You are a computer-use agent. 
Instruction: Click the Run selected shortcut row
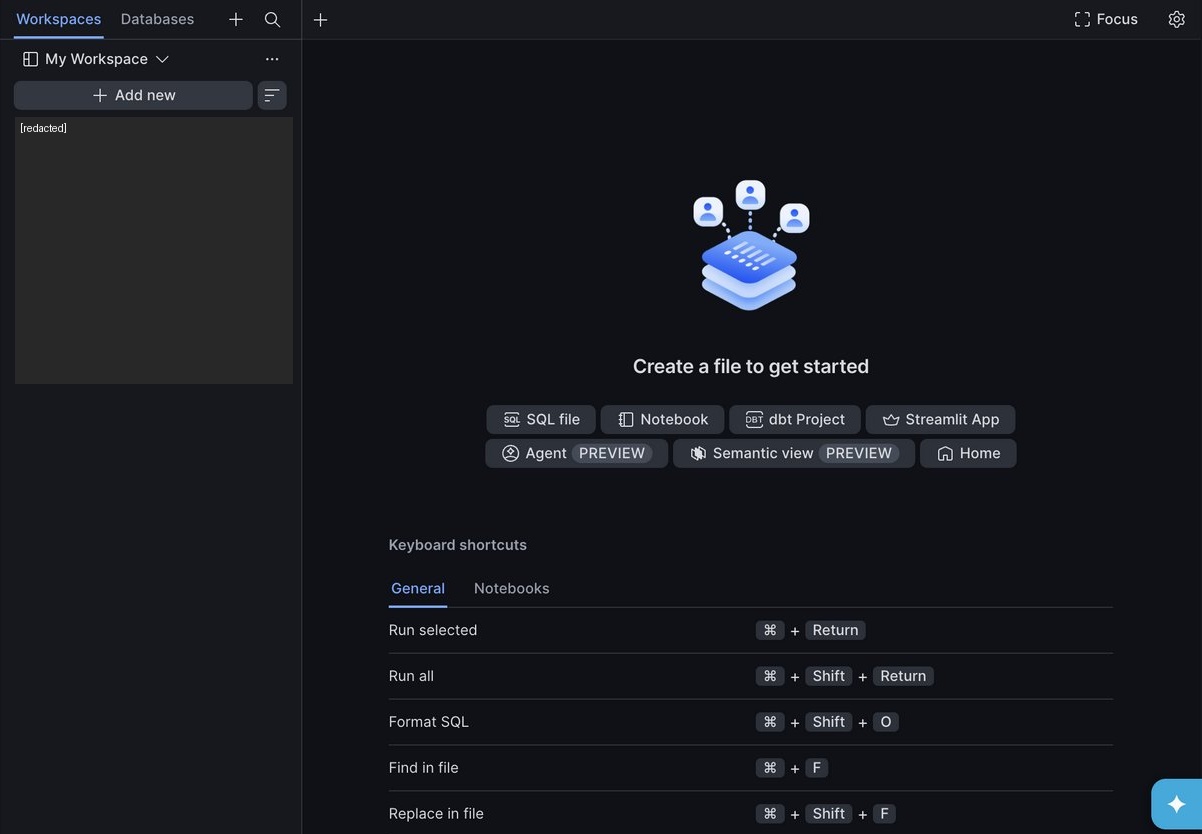click(750, 630)
